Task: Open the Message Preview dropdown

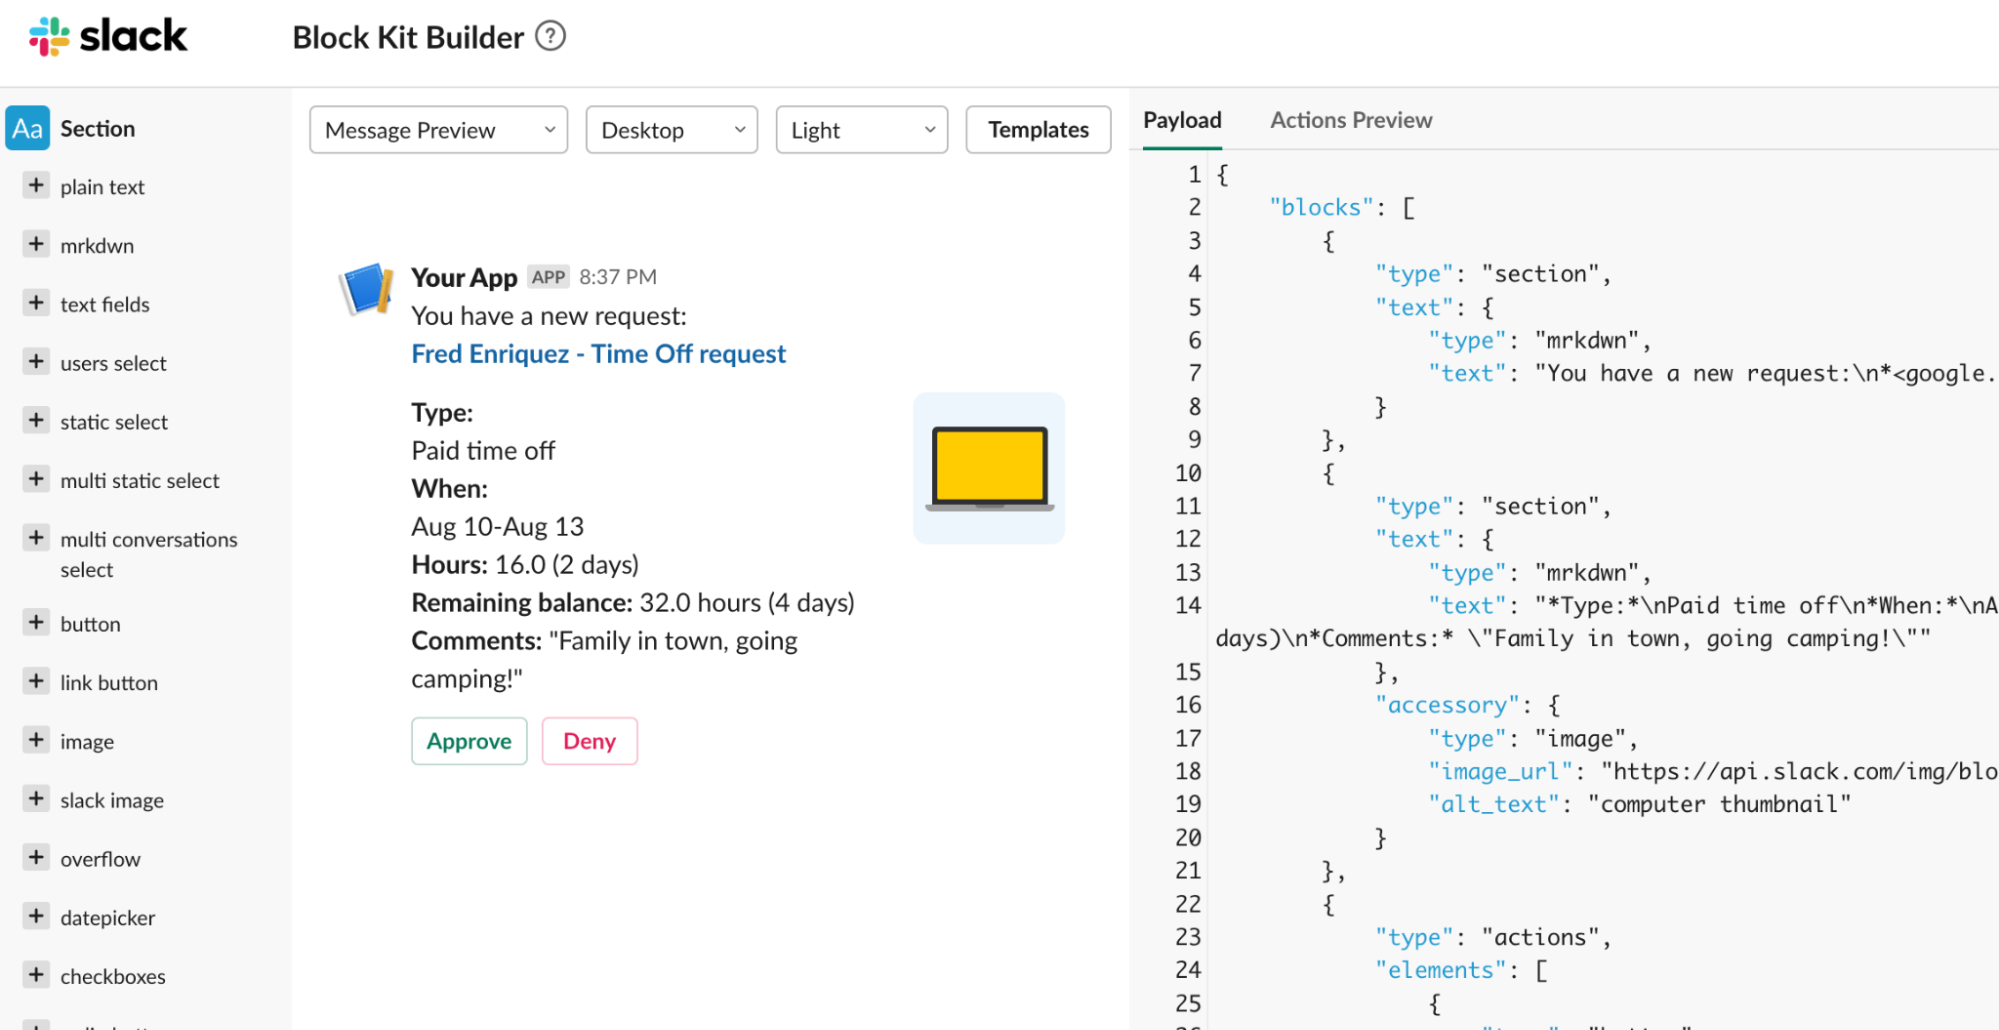Action: 437,129
